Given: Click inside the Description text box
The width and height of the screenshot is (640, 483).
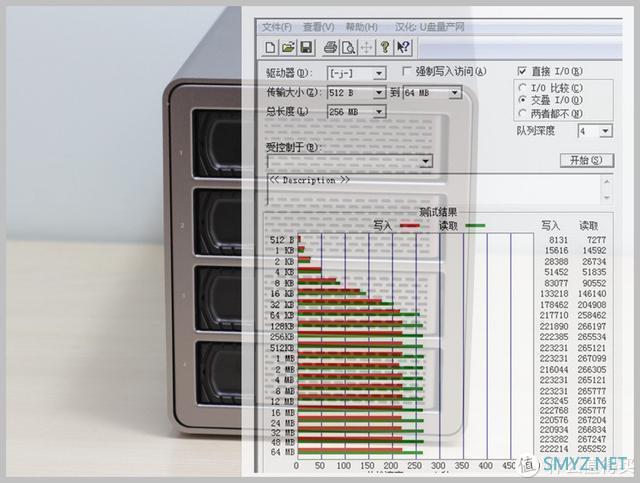Looking at the screenshot, I should tap(433, 189).
